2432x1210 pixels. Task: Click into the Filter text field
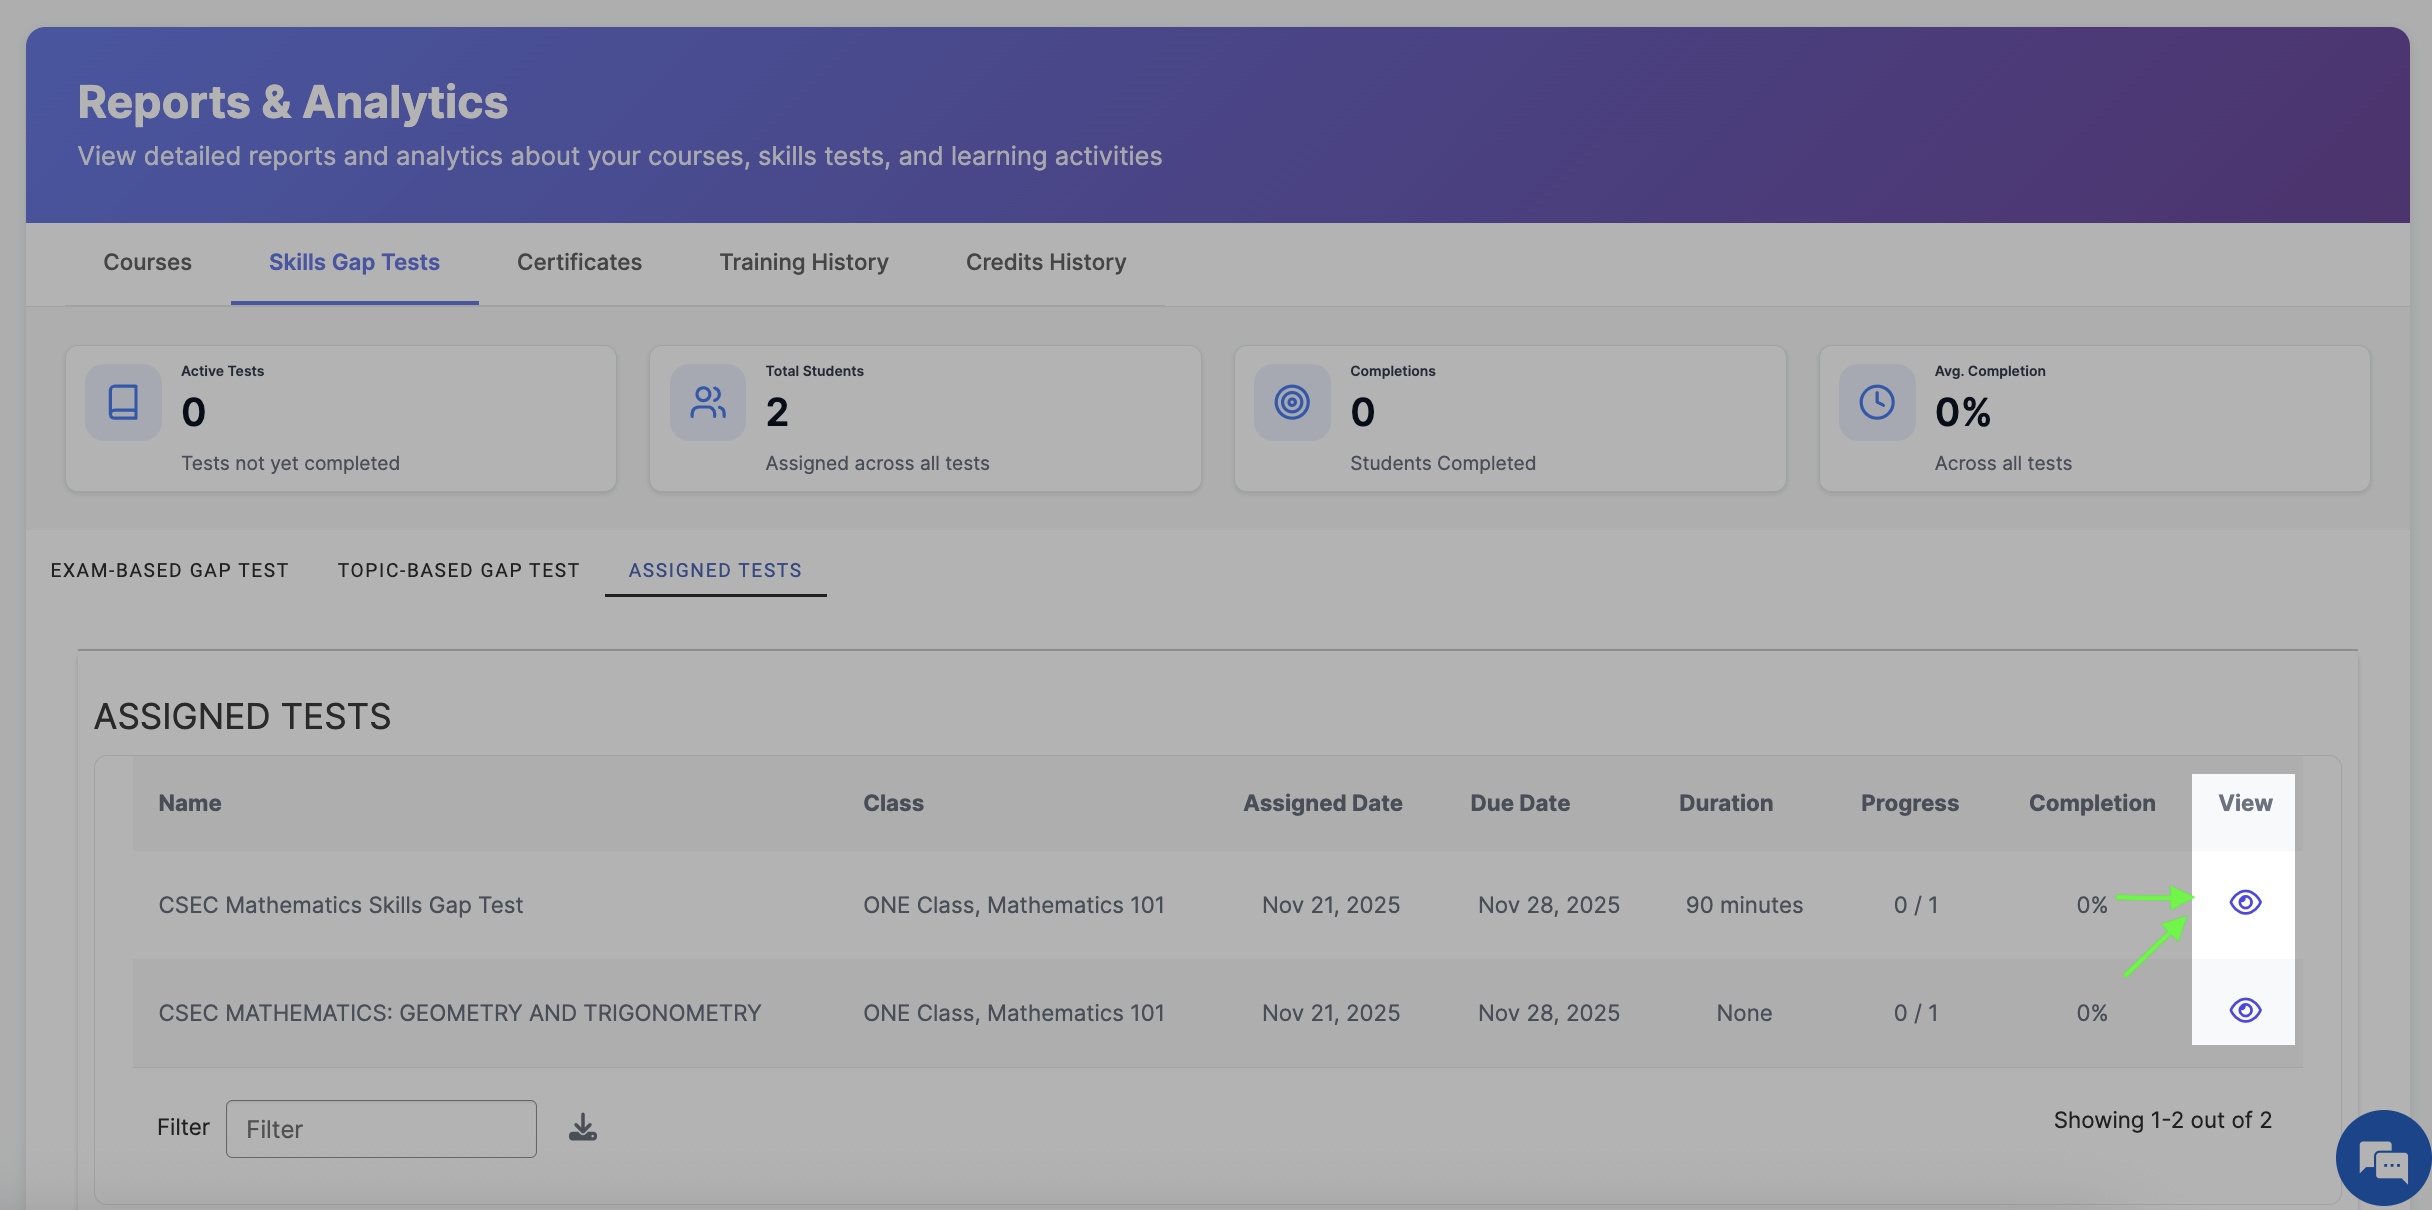point(381,1129)
